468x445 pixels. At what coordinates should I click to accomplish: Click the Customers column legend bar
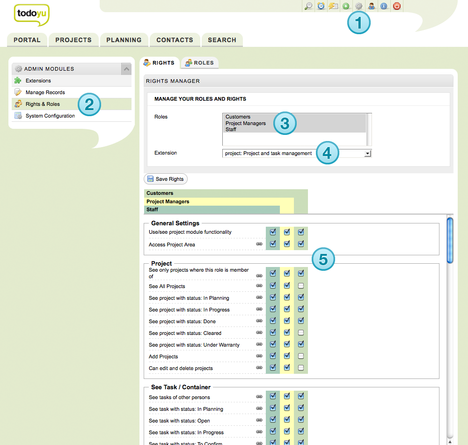[226, 193]
